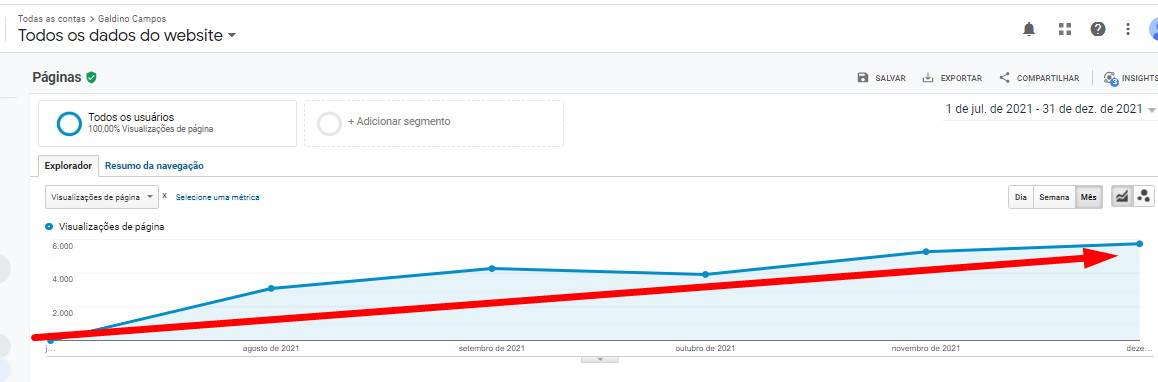This screenshot has width=1158, height=382.
Task: Click the Adicionar segmento box
Action: 434,123
